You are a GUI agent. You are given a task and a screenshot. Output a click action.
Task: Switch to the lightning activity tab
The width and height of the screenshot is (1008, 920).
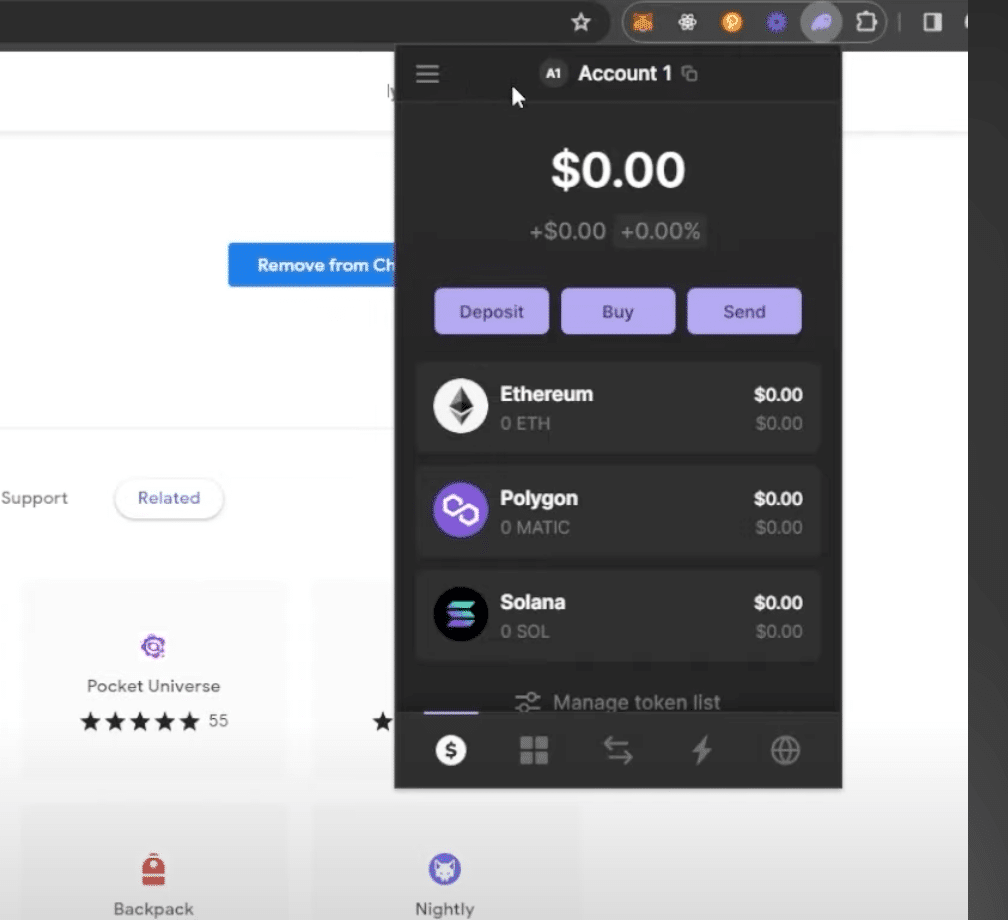[701, 750]
